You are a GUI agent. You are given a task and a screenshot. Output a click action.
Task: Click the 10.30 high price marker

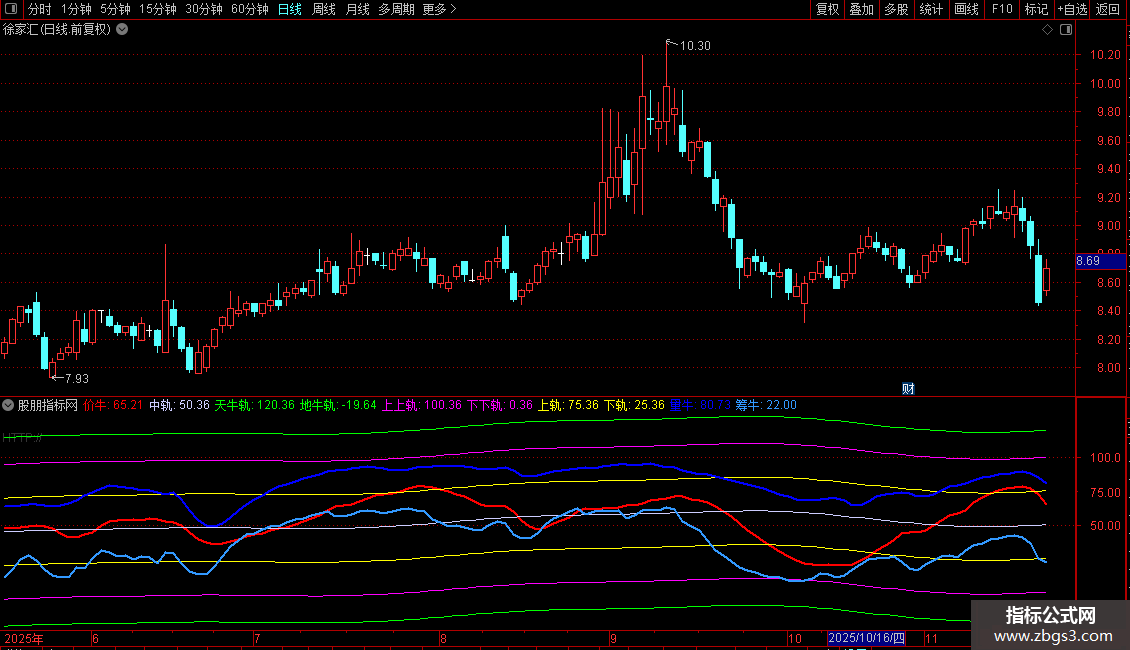tap(694, 46)
